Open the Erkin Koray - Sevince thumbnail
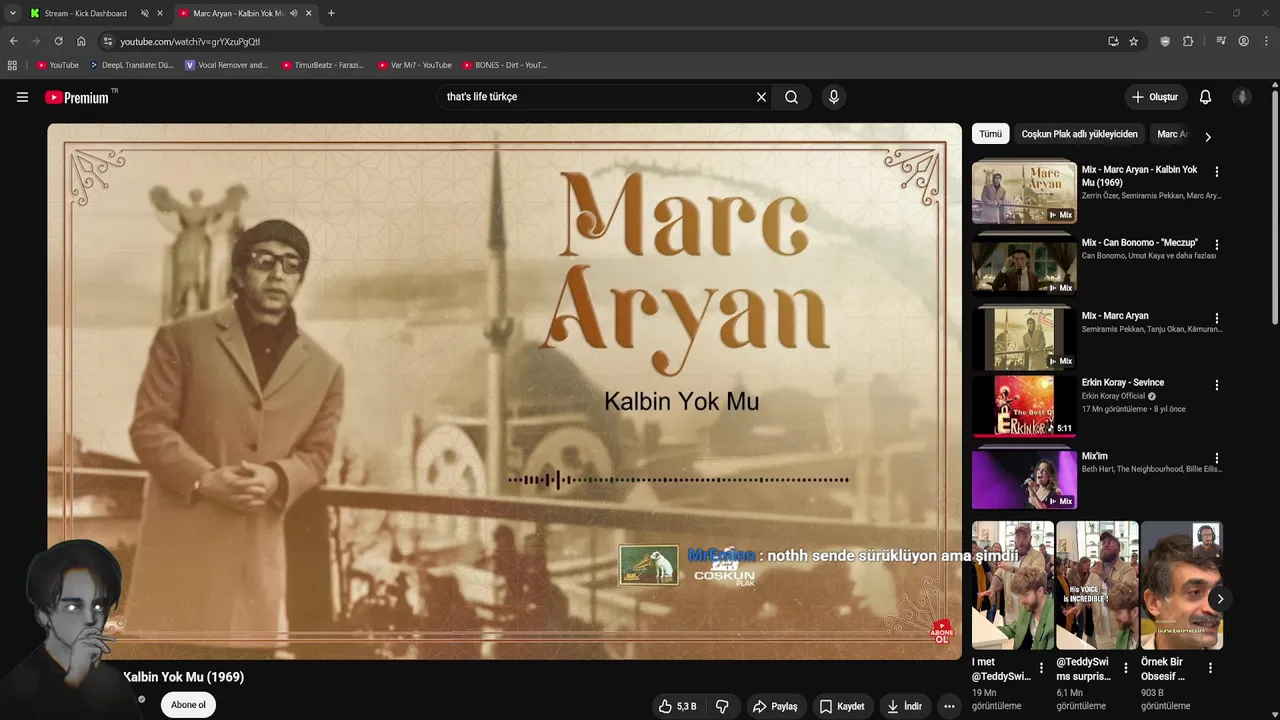This screenshot has width=1280, height=720. [1024, 406]
